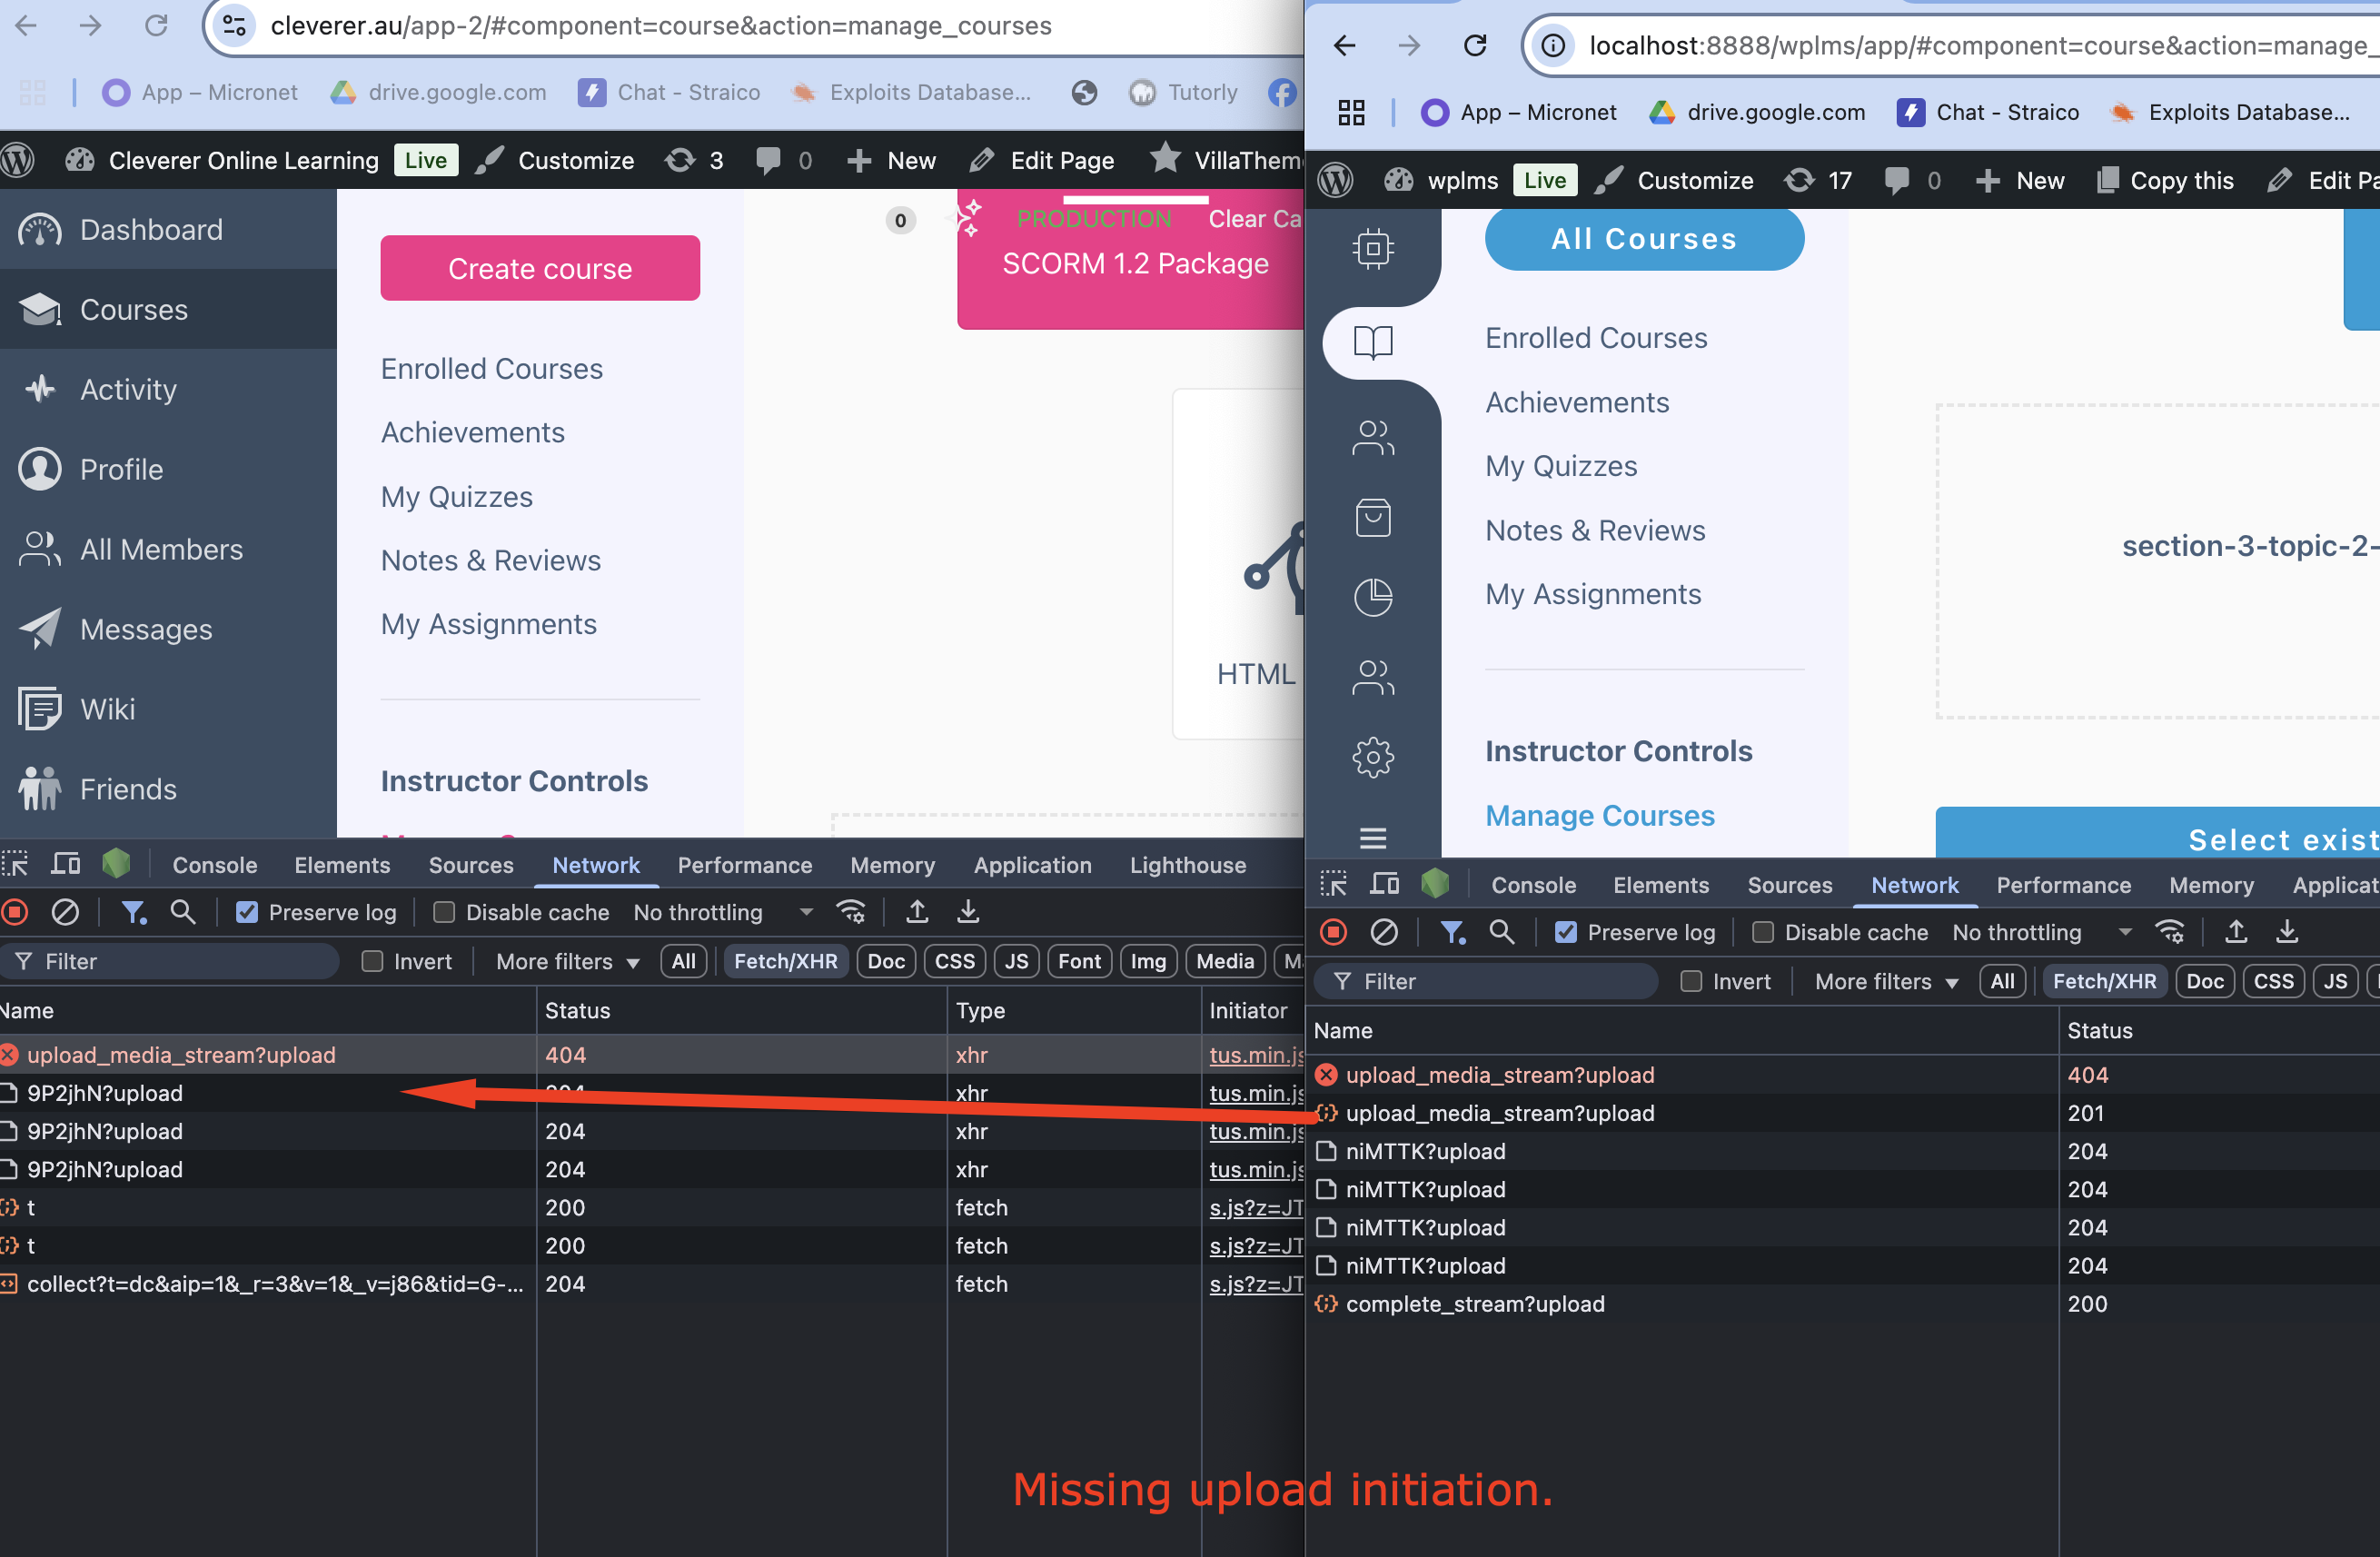Click export HAR icon in right DevTools
The width and height of the screenshot is (2380, 1557).
[2287, 932]
